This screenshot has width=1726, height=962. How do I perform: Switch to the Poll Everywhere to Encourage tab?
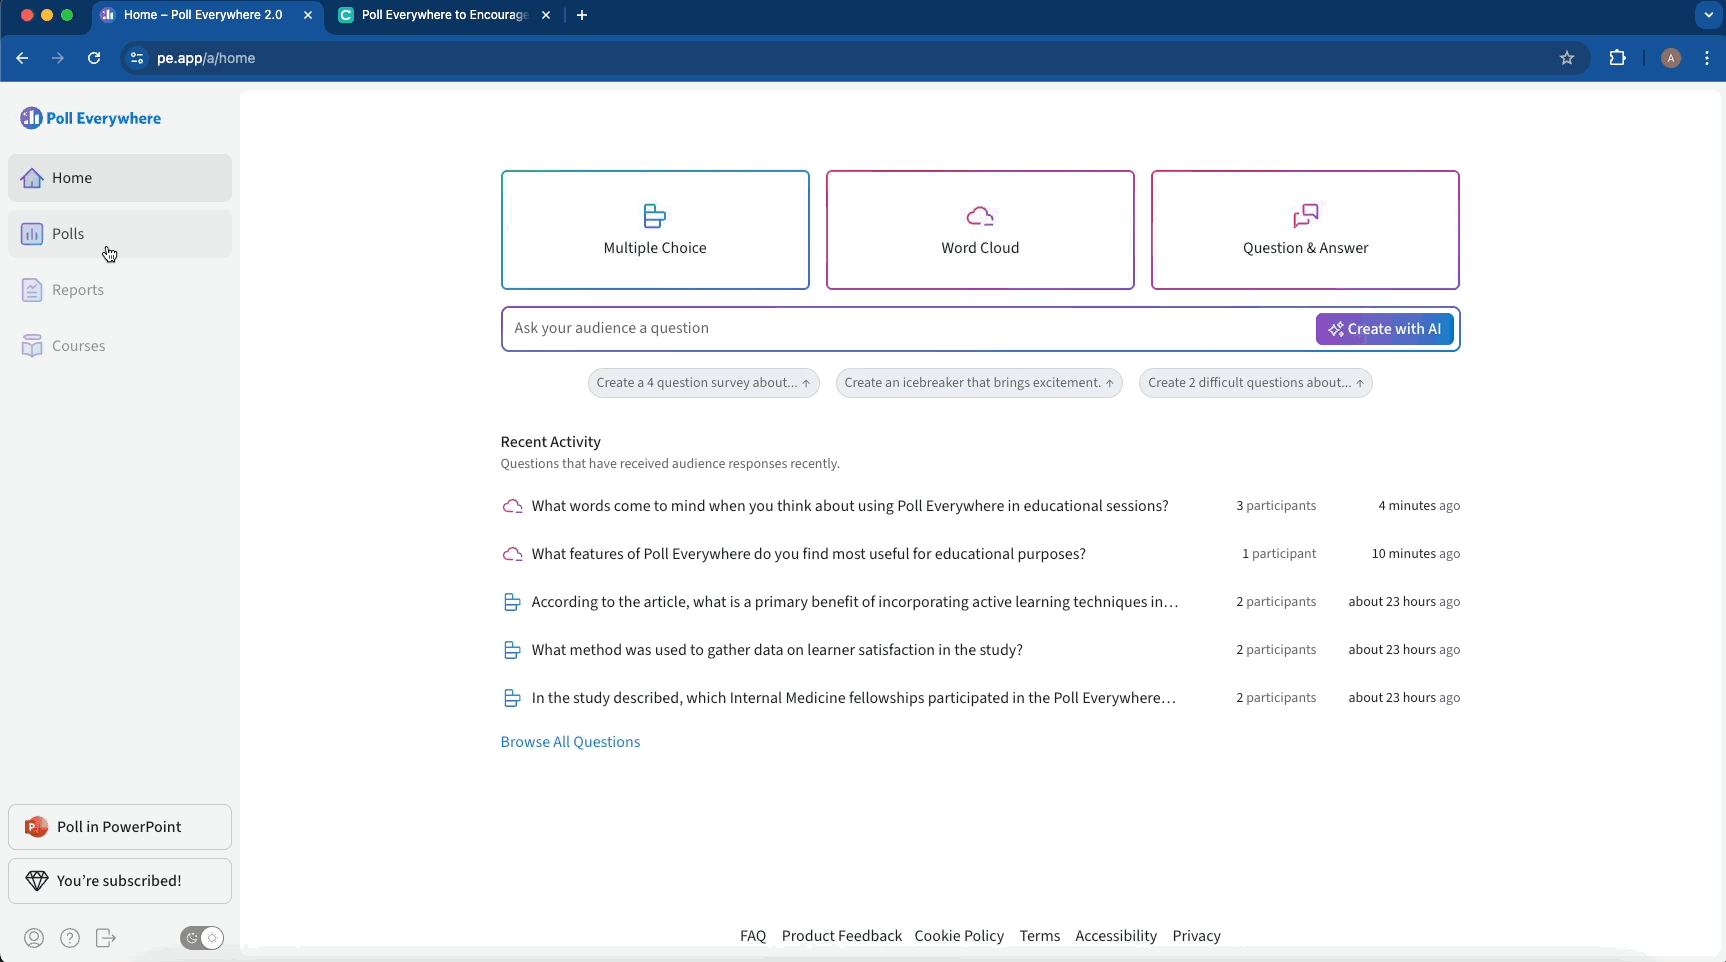444,15
